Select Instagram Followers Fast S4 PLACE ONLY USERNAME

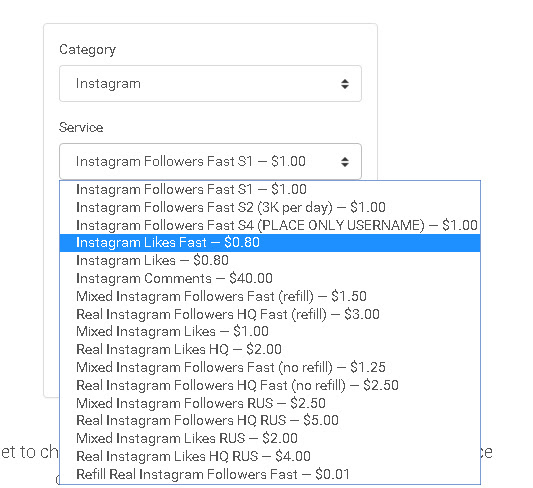point(270,225)
